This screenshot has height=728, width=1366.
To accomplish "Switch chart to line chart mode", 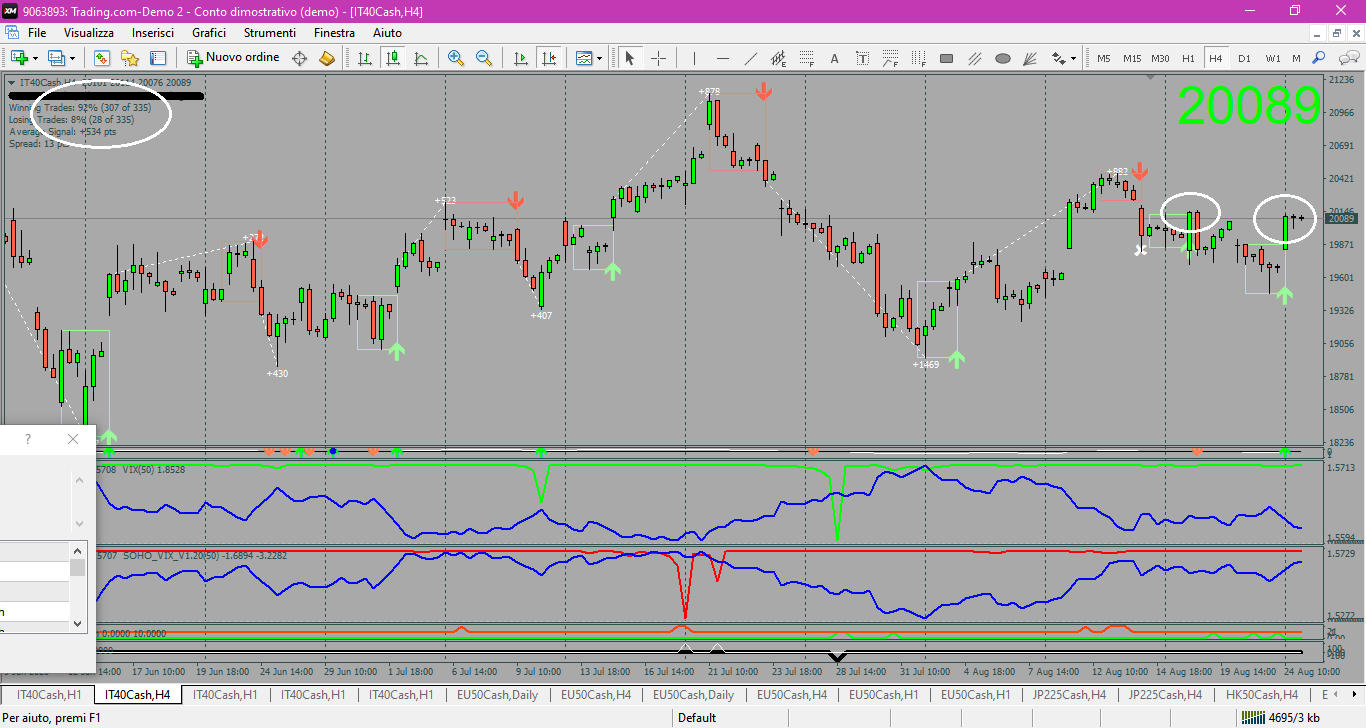I will coord(421,58).
